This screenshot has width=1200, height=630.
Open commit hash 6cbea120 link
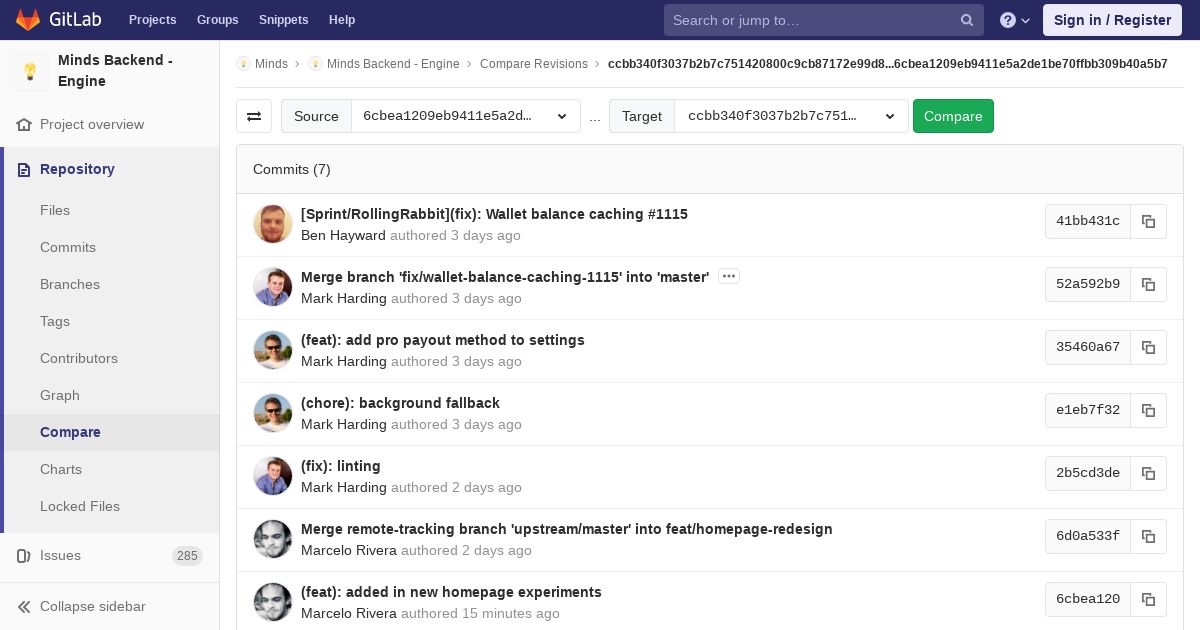point(1088,599)
